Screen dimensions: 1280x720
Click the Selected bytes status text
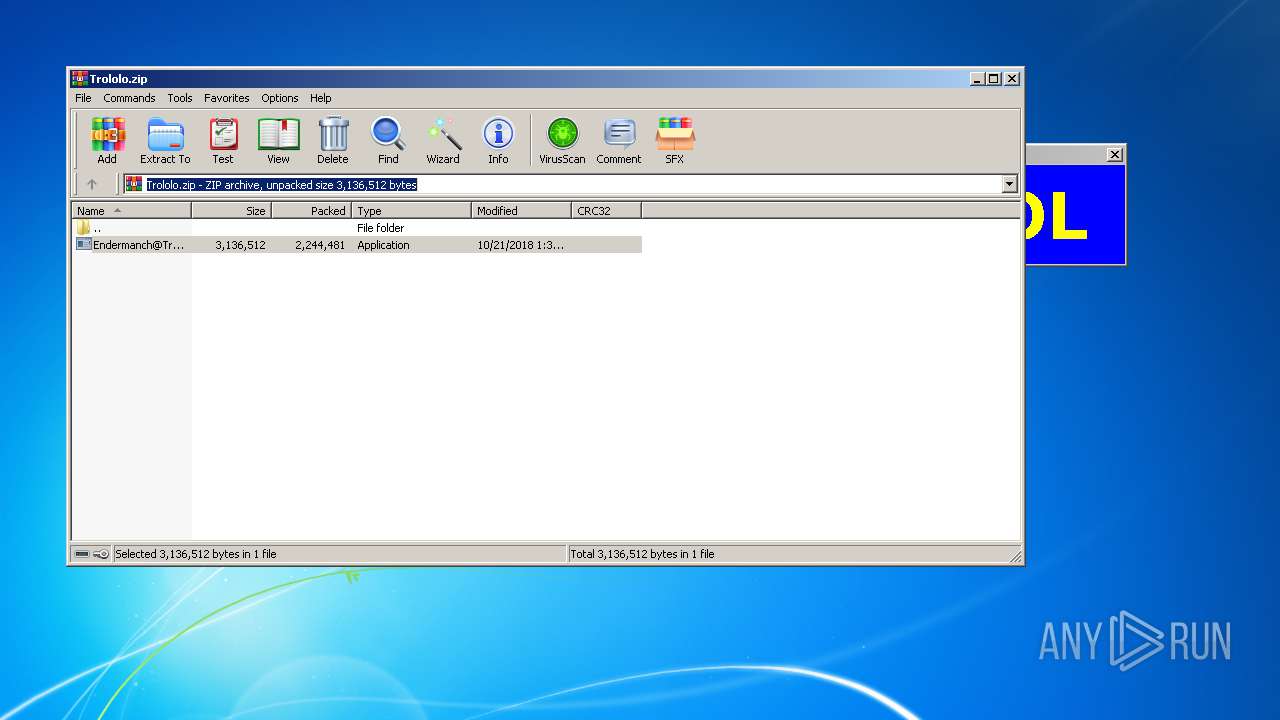[x=196, y=554]
